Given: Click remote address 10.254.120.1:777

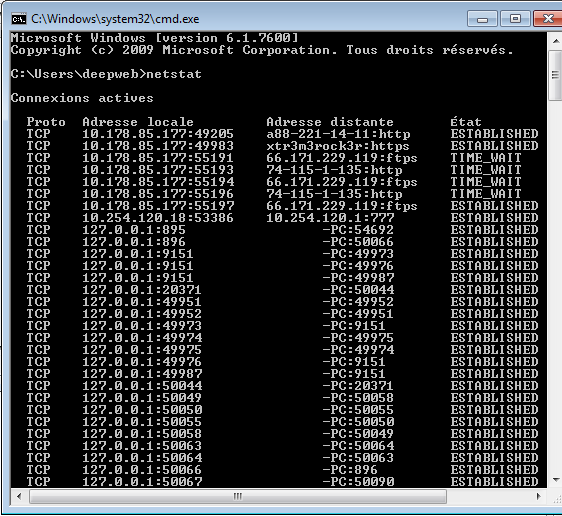Looking at the screenshot, I should click(x=330, y=218).
